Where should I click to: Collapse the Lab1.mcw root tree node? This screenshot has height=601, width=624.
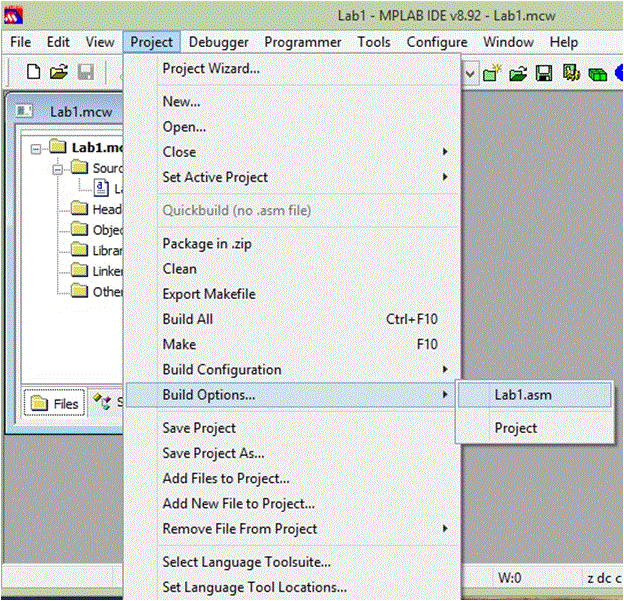click(36, 149)
